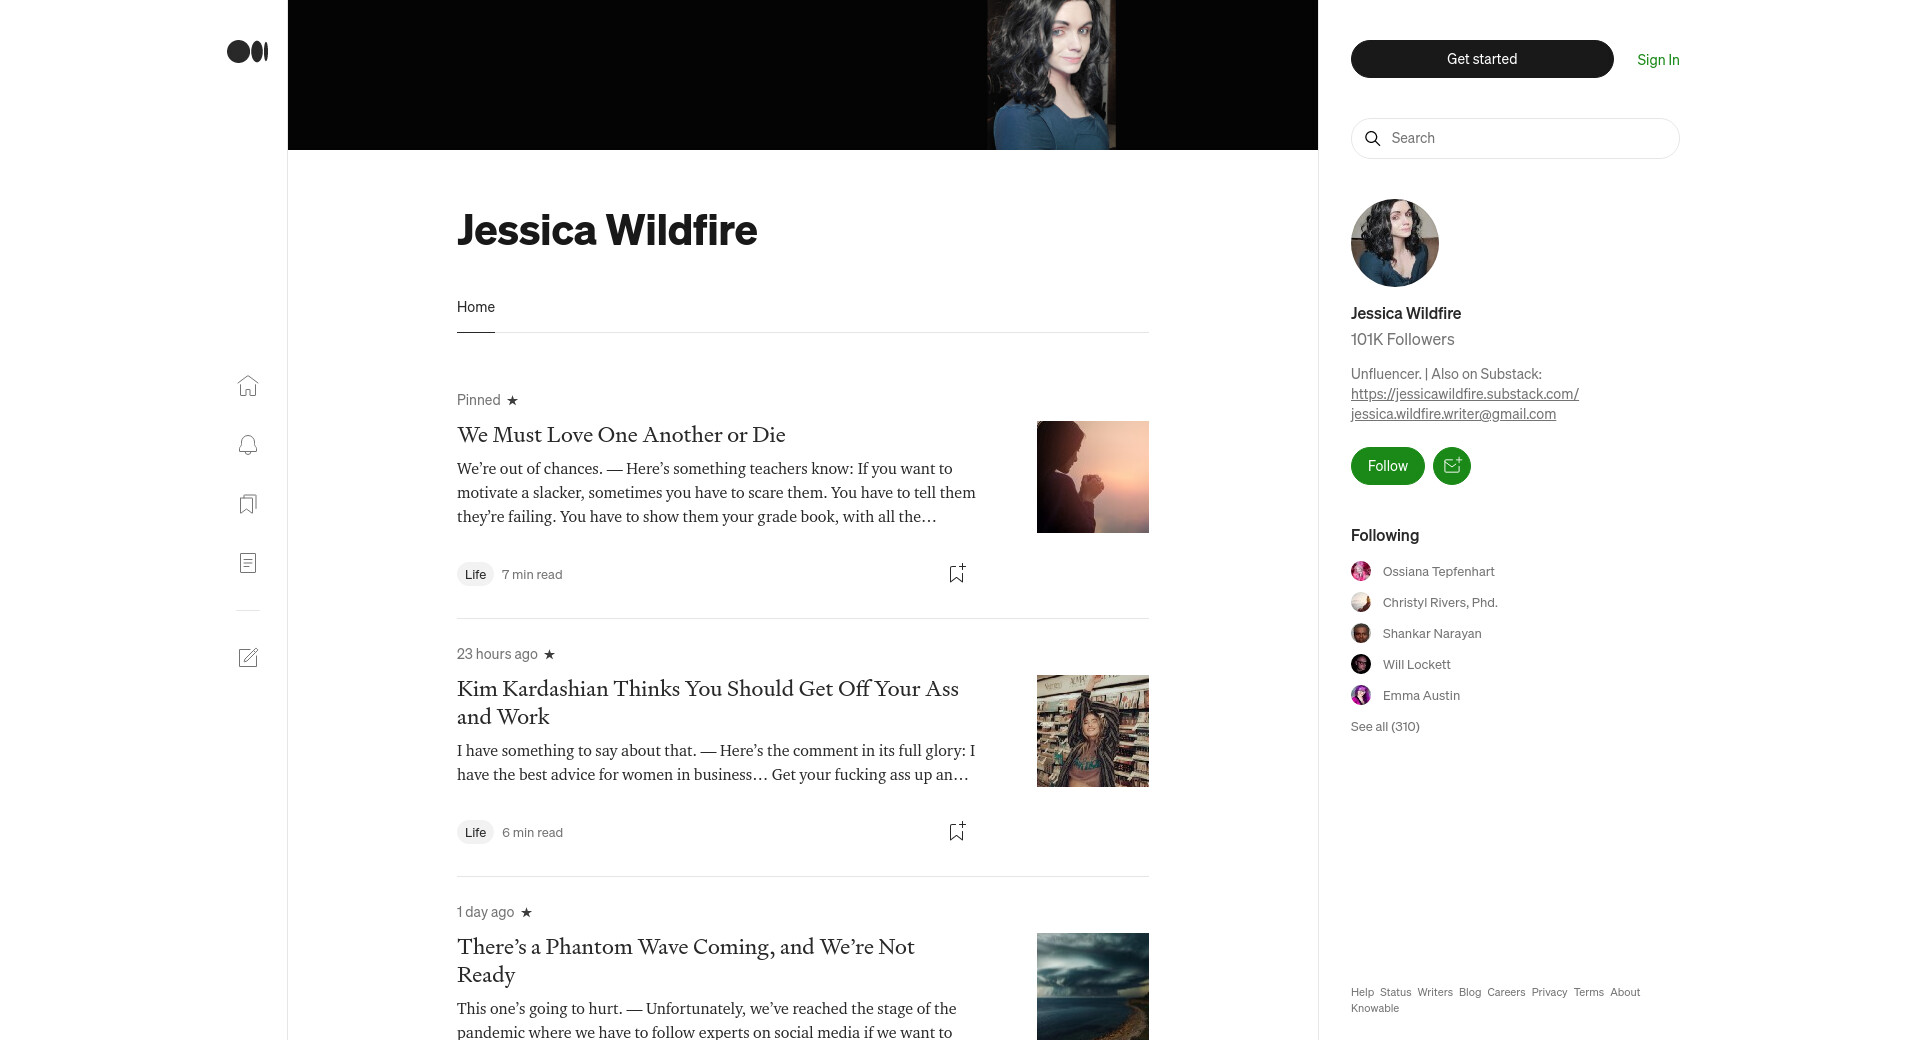Open the Stories document icon
The height and width of the screenshot is (1040, 1920).
pos(248,563)
